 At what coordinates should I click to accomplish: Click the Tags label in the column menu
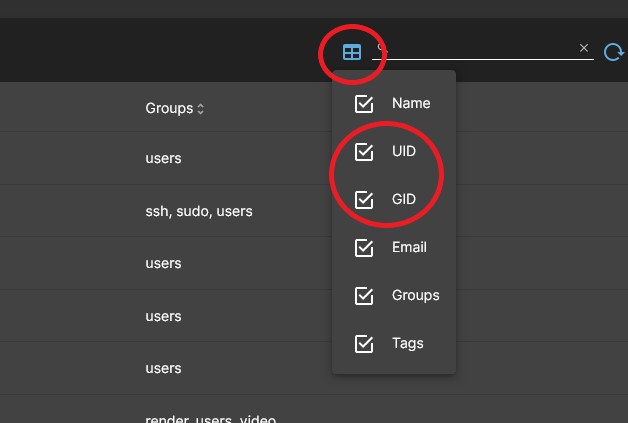click(x=407, y=343)
